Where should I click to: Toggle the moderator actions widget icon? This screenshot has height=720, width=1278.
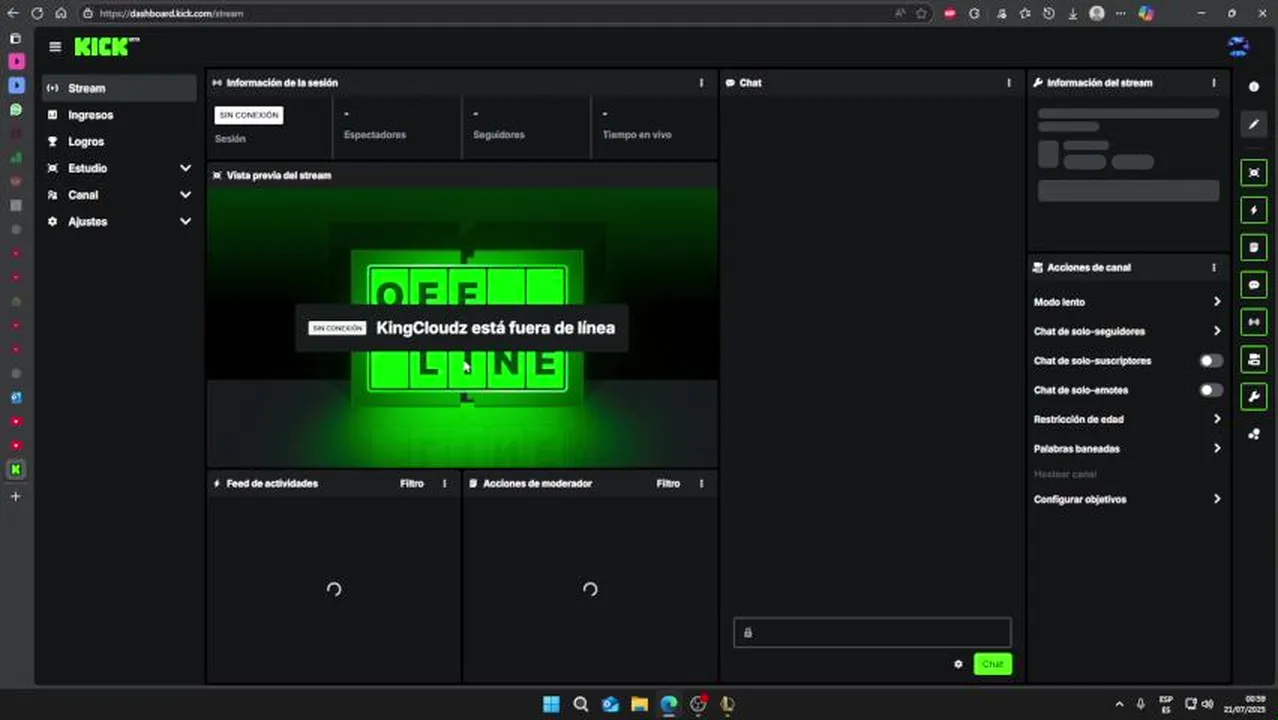pos(1254,247)
